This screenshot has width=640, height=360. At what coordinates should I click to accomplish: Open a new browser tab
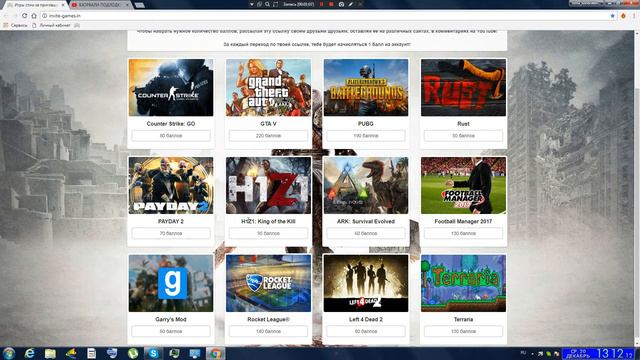tap(140, 5)
